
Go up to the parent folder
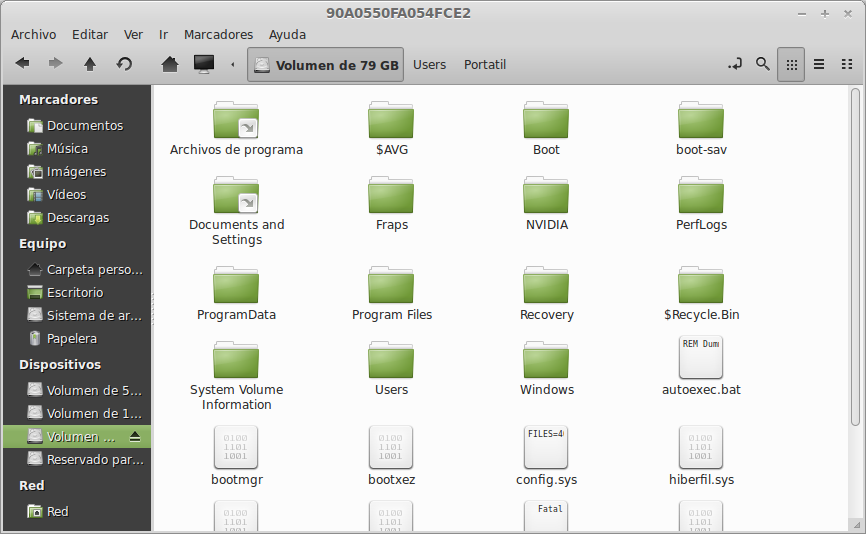[90, 64]
